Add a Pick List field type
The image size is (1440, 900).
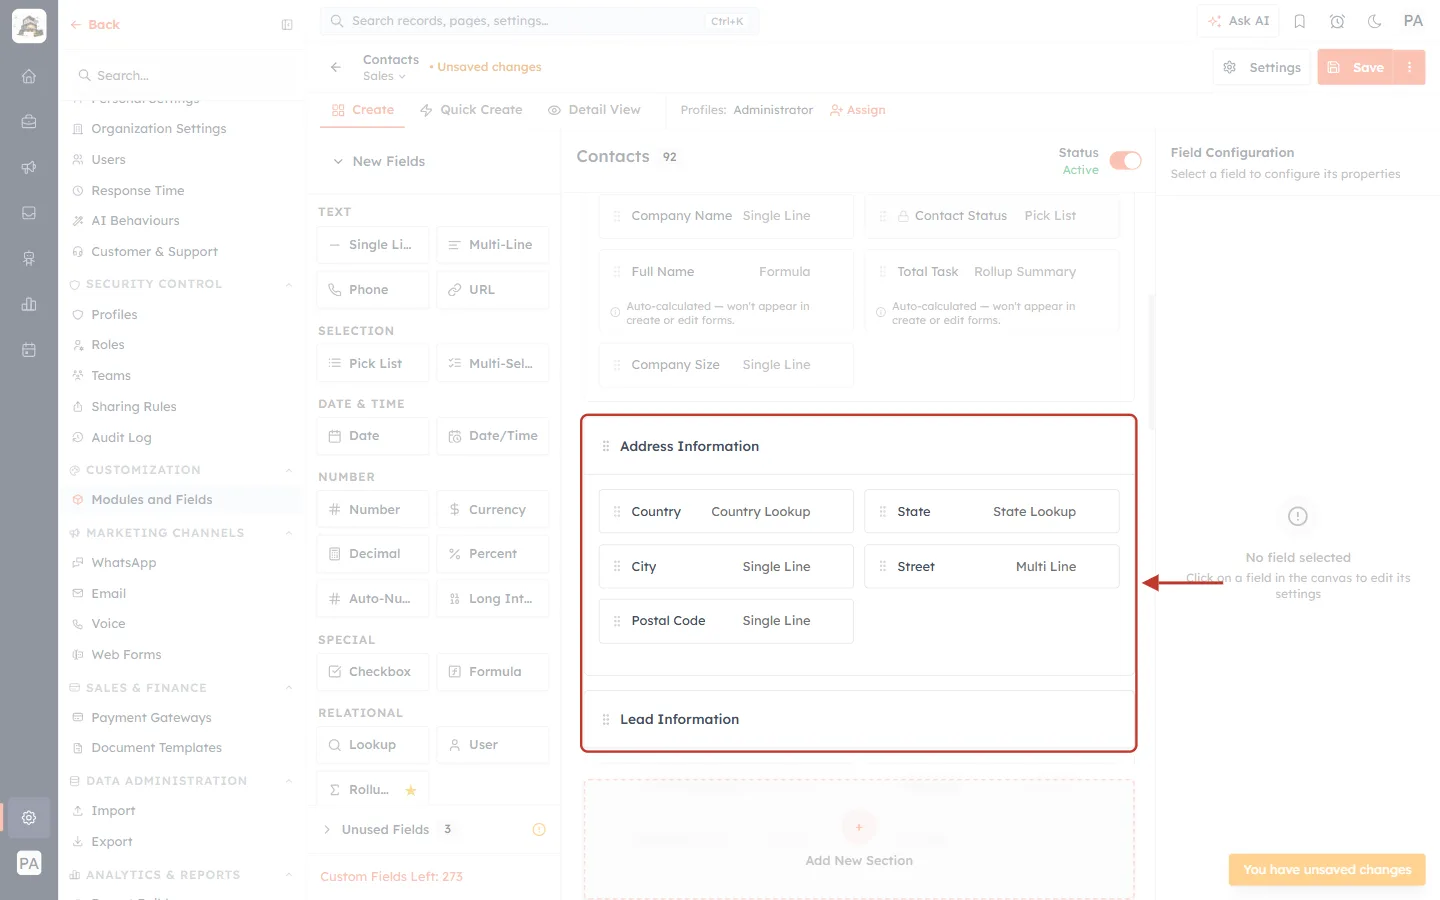(373, 363)
